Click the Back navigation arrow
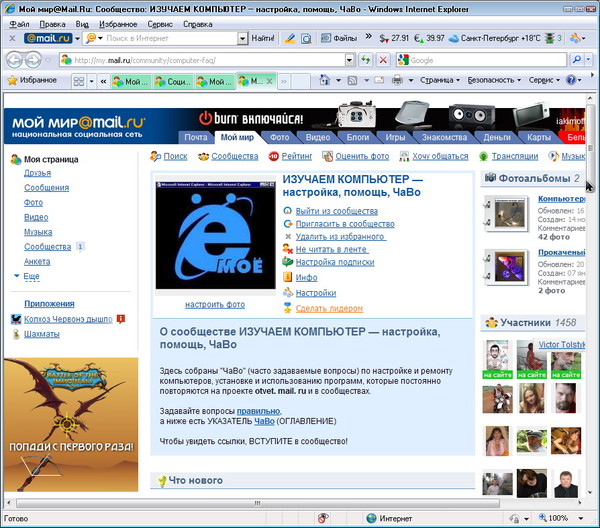 pyautogui.click(x=15, y=60)
